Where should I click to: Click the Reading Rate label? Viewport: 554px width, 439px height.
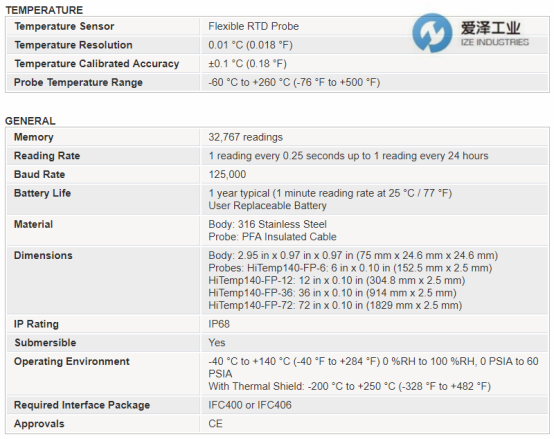(47, 156)
